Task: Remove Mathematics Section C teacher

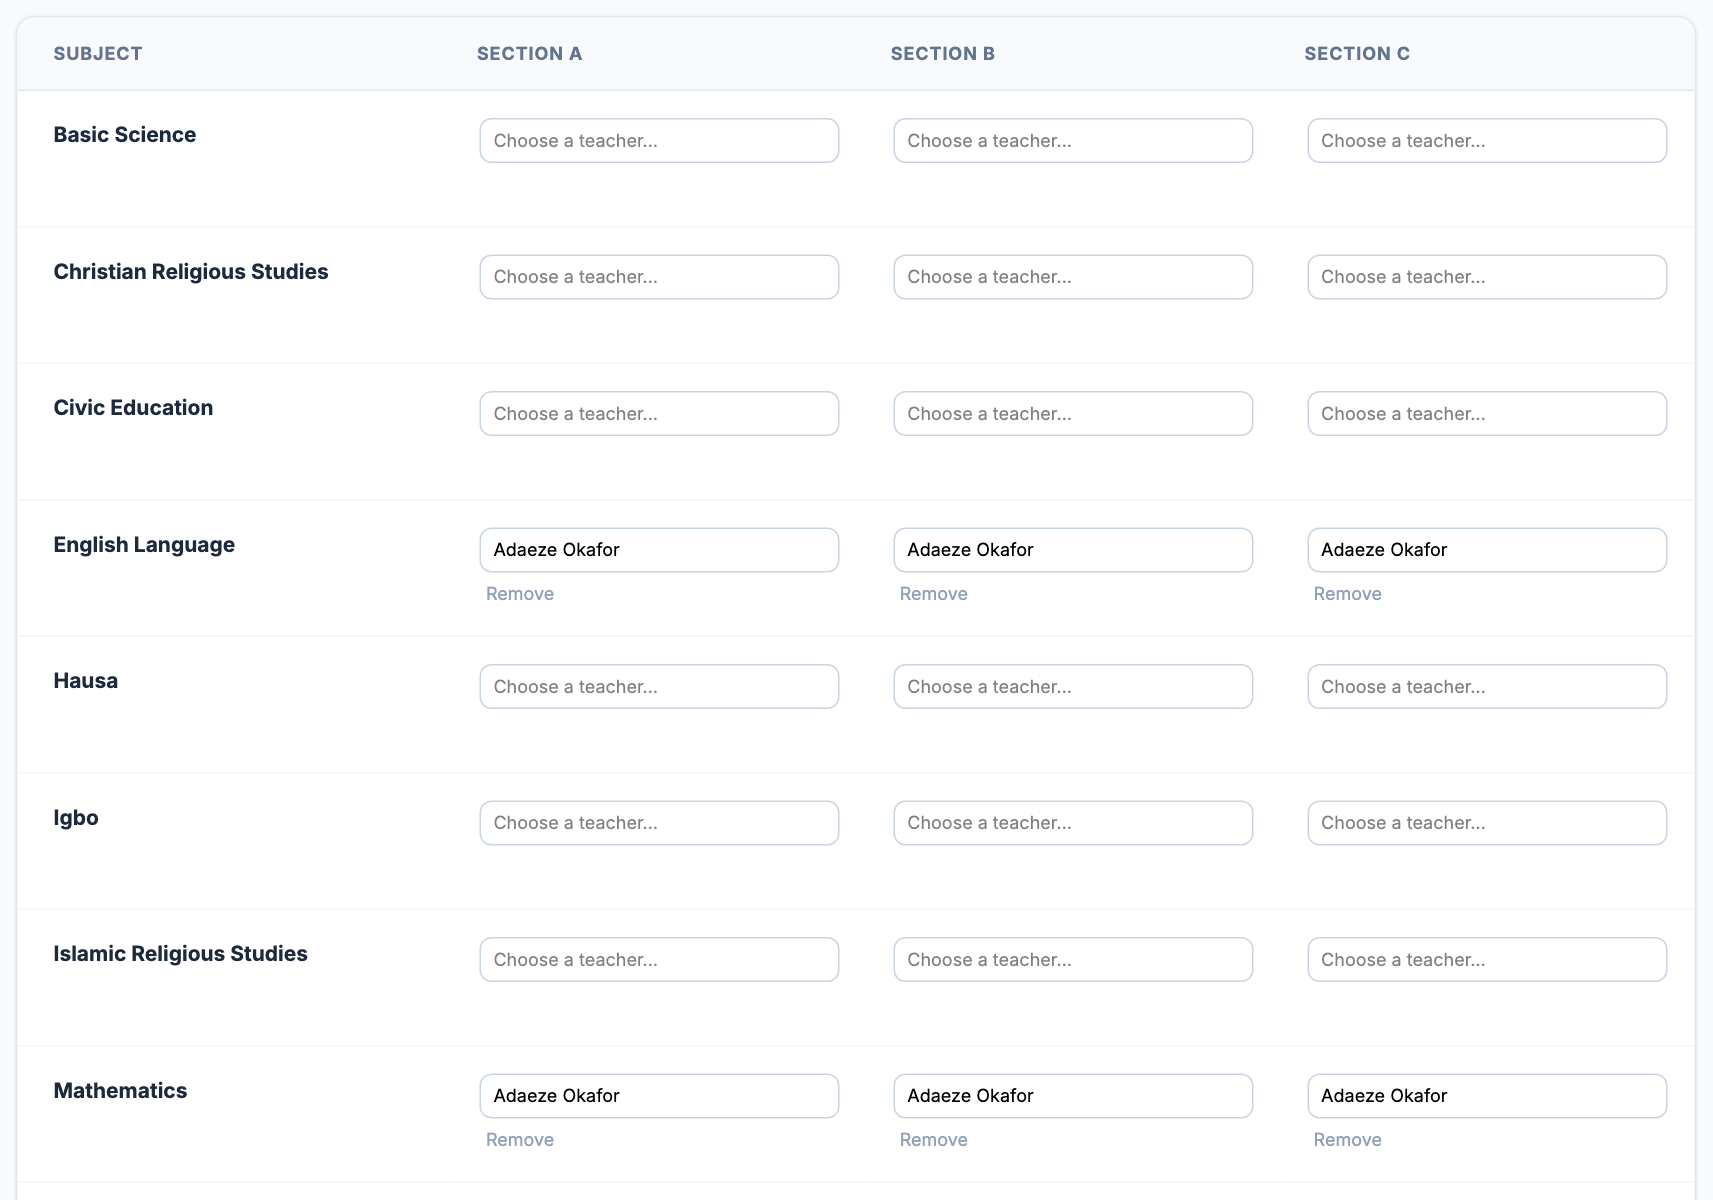Action: pyautogui.click(x=1348, y=1140)
